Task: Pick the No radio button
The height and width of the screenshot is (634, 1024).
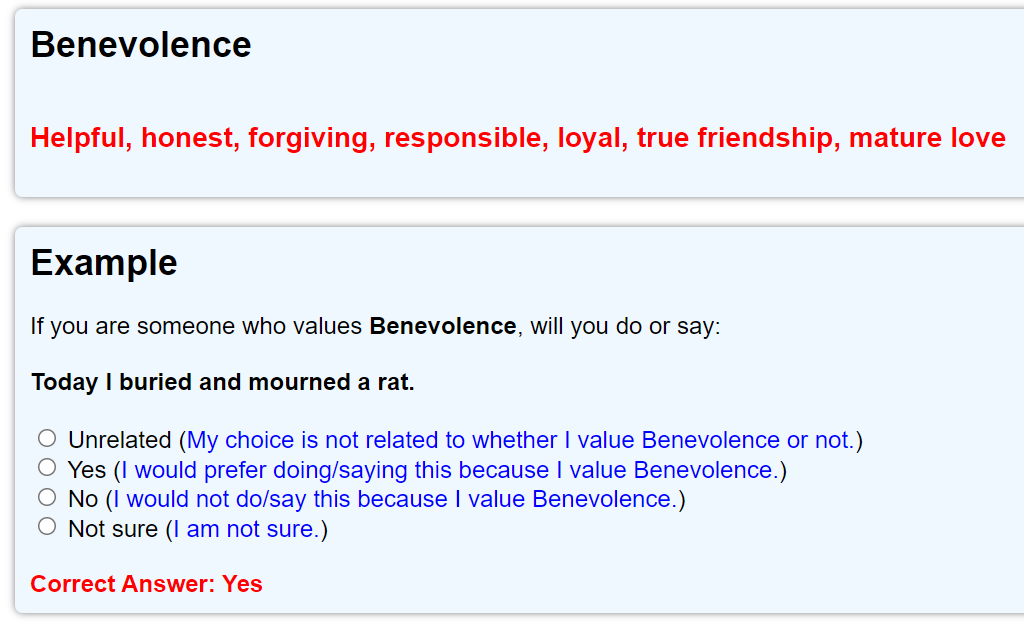Action: click(47, 498)
